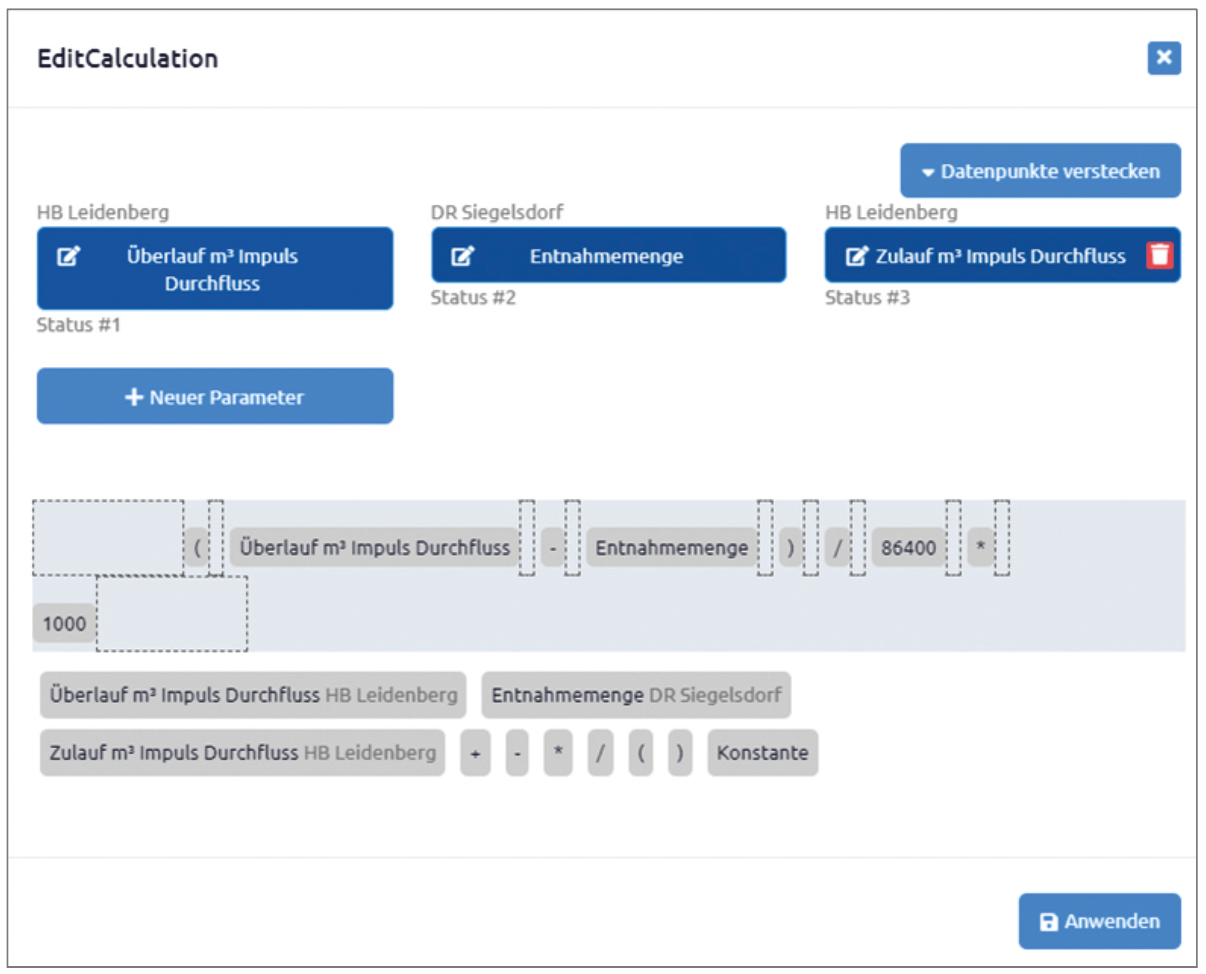Image resolution: width=1206 pixels, height=974 pixels.
Task: Close the EditCalculation dialog with X
Action: 1164,58
